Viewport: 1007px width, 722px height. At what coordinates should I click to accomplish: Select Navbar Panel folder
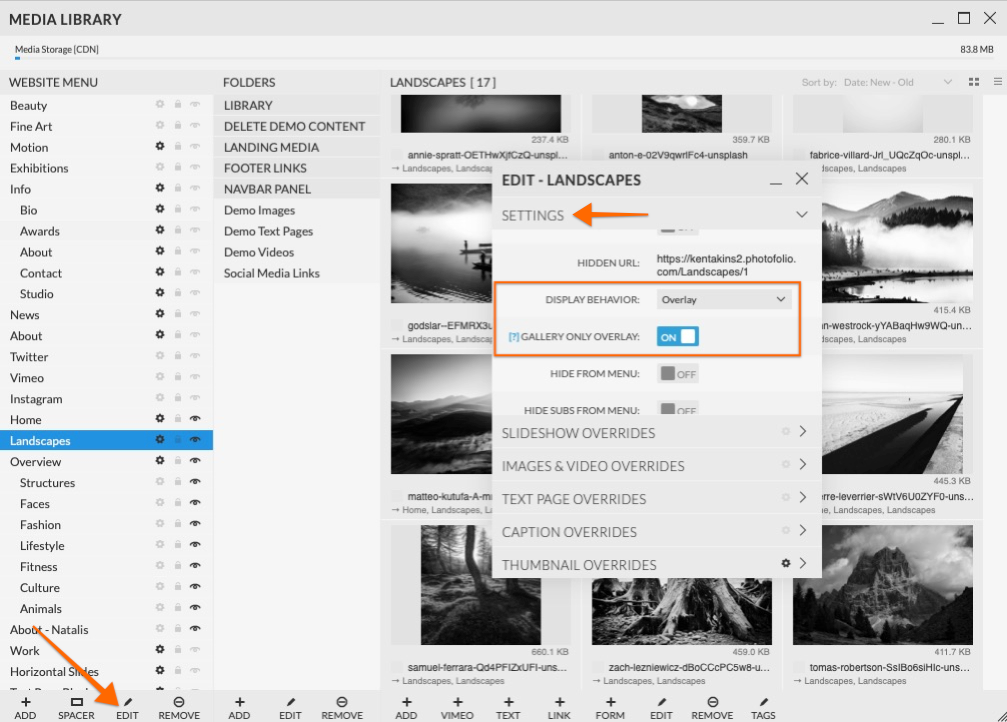[x=297, y=189]
